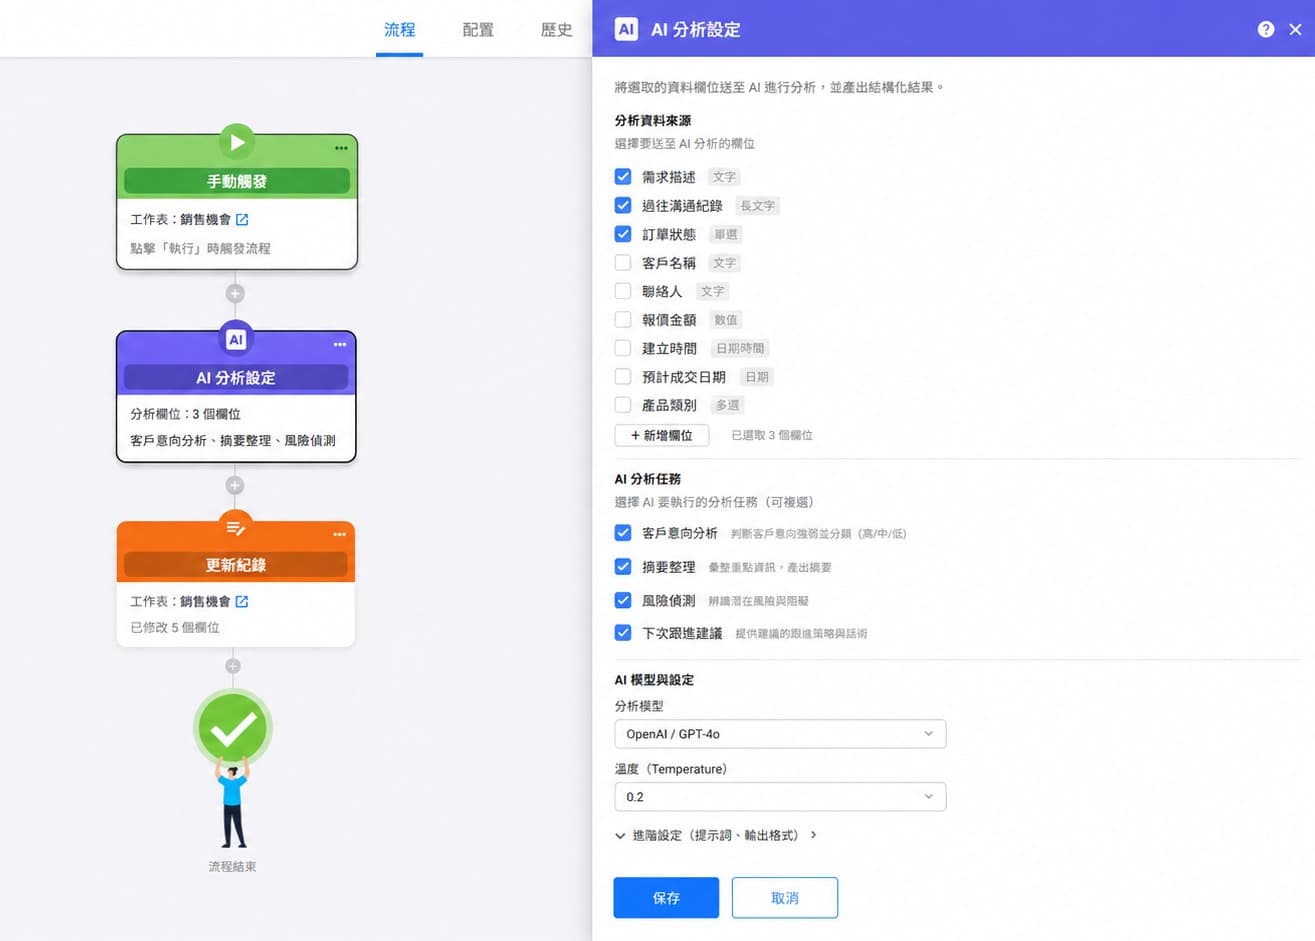Check the 聯絡人 checkbox
The width and height of the screenshot is (1315, 941).
(x=623, y=291)
